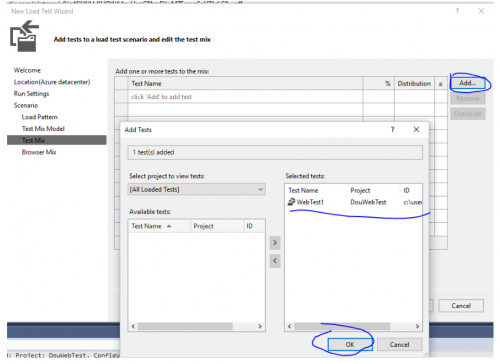Select the Test Mix wizard page
This screenshot has height=364, width=500.
tap(57, 140)
